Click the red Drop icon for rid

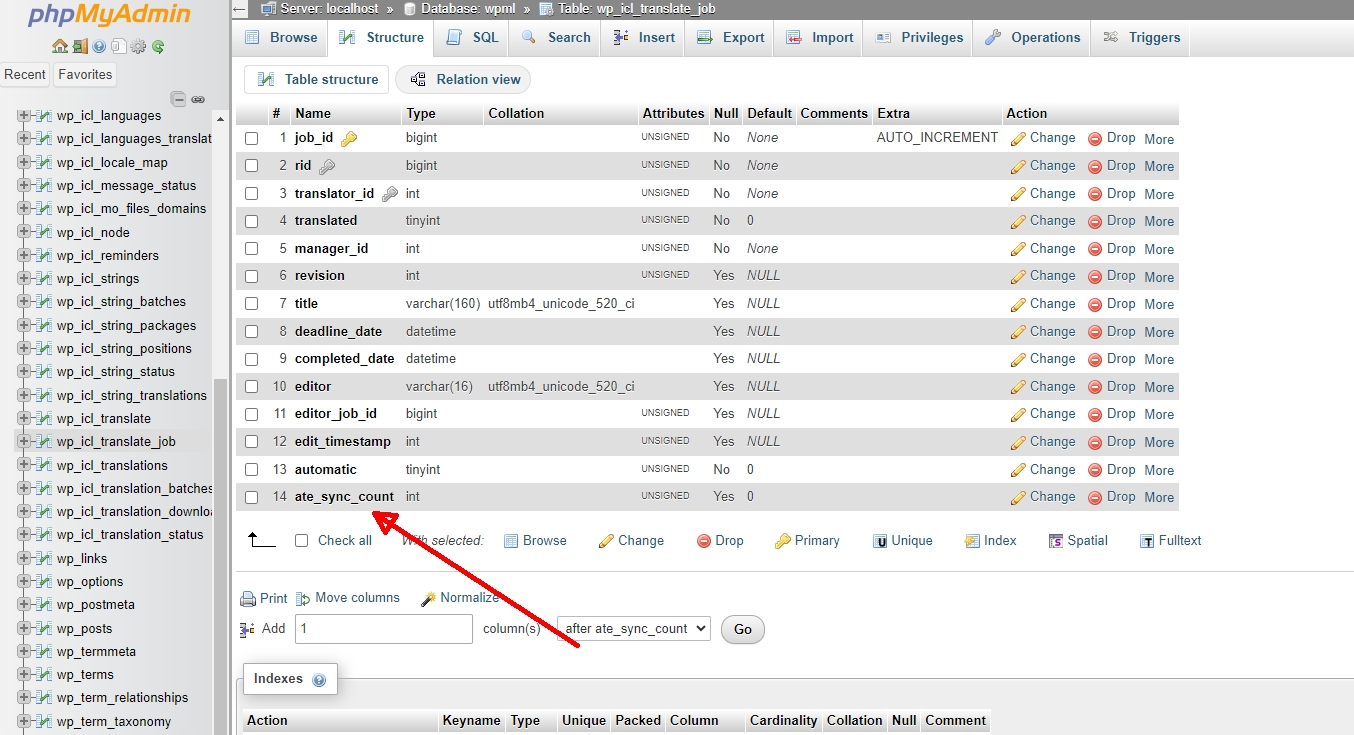tap(1095, 166)
